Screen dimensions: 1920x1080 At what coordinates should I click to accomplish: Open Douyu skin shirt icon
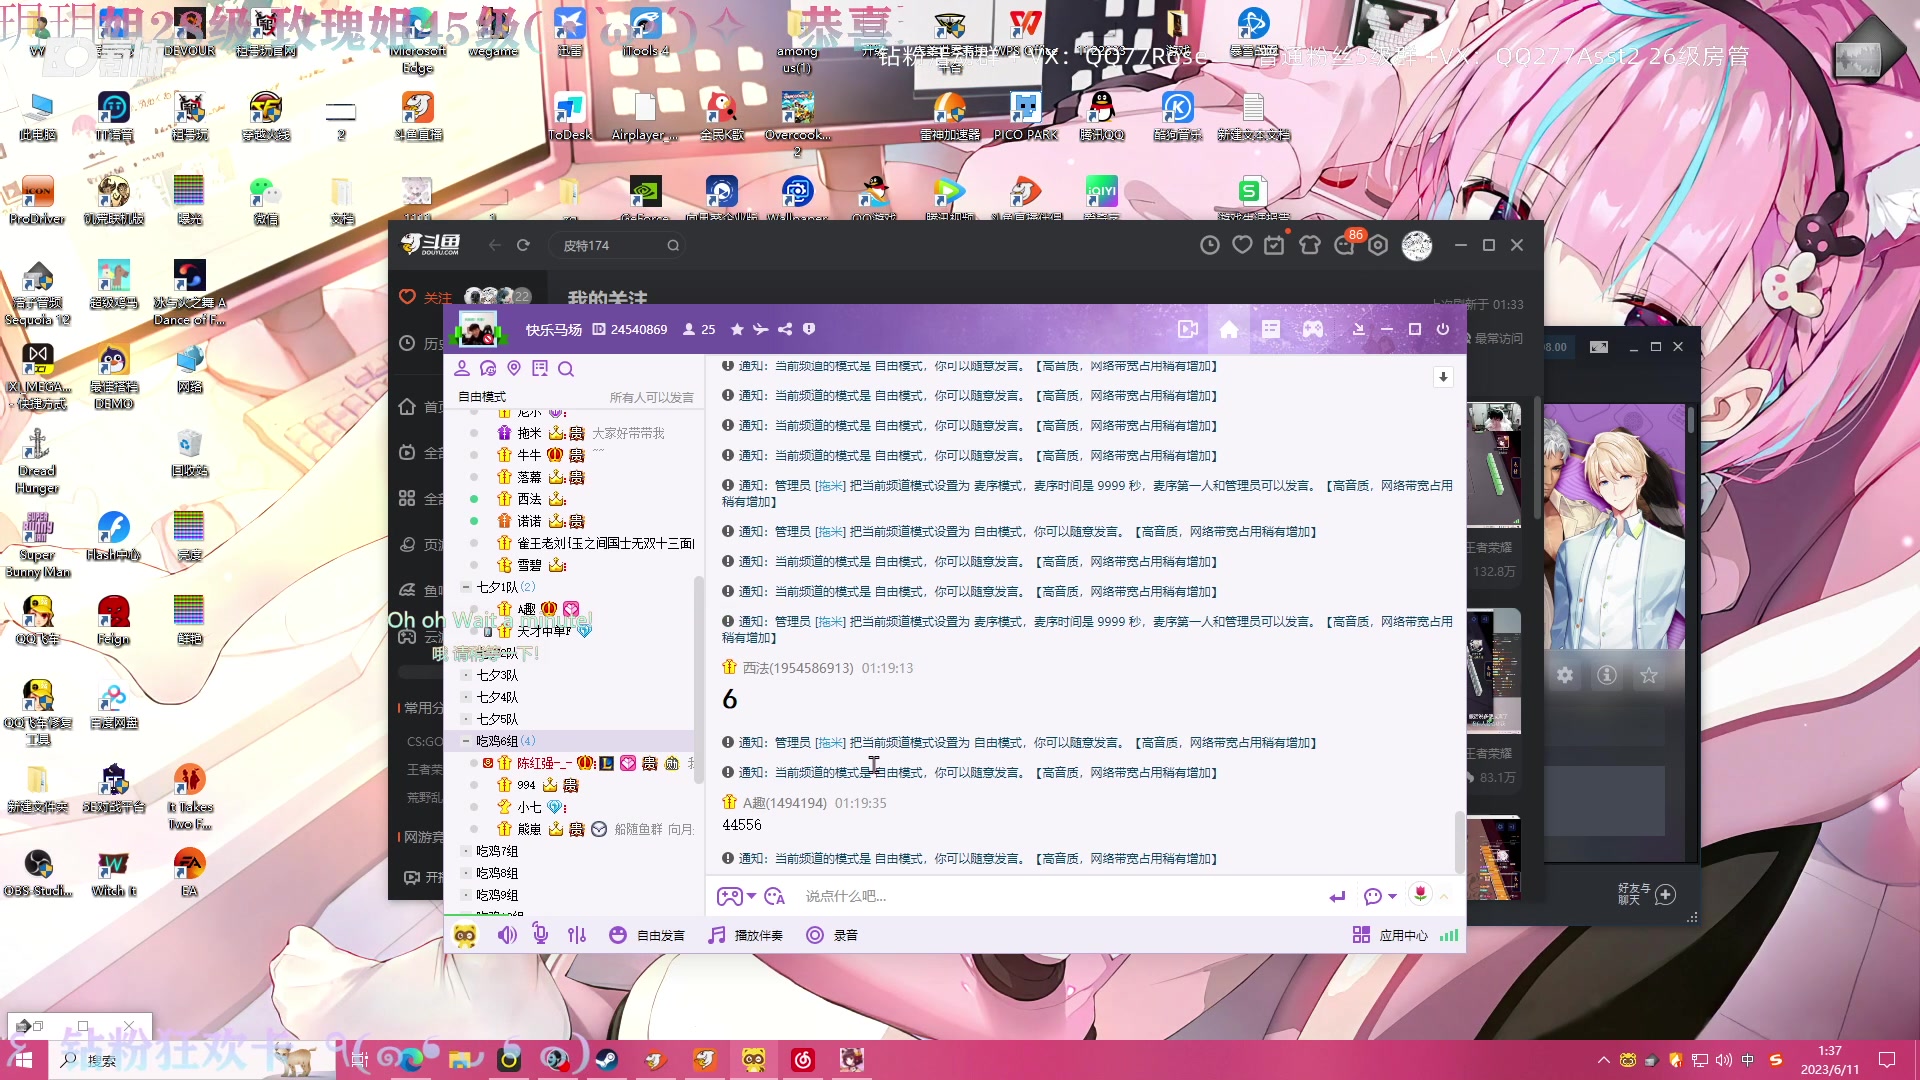(x=1309, y=245)
